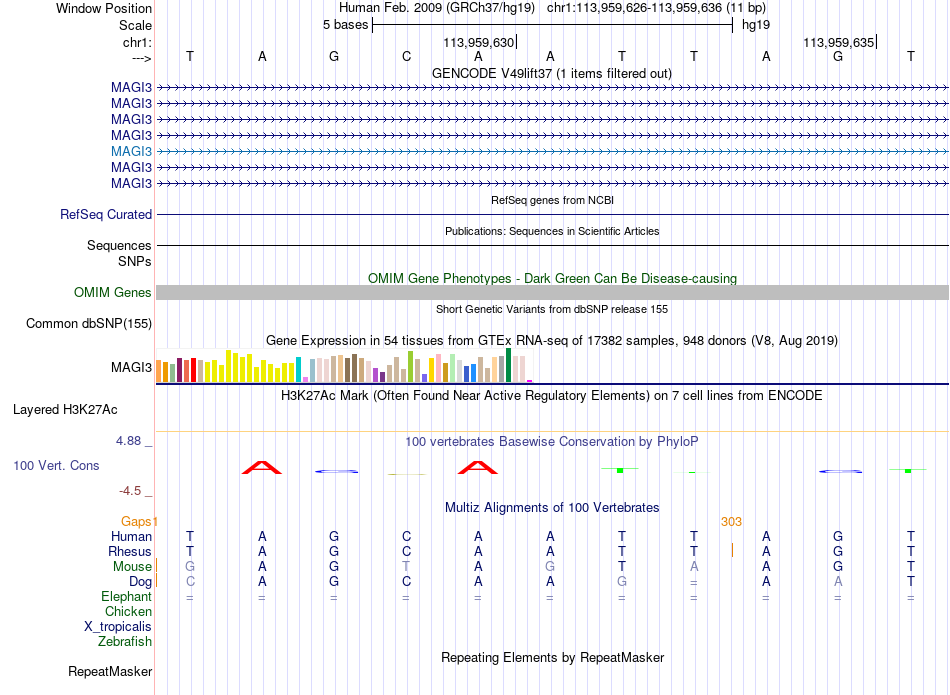950x695 pixels.
Task: Select the X_tropicalis species row label
Action: pos(118,627)
